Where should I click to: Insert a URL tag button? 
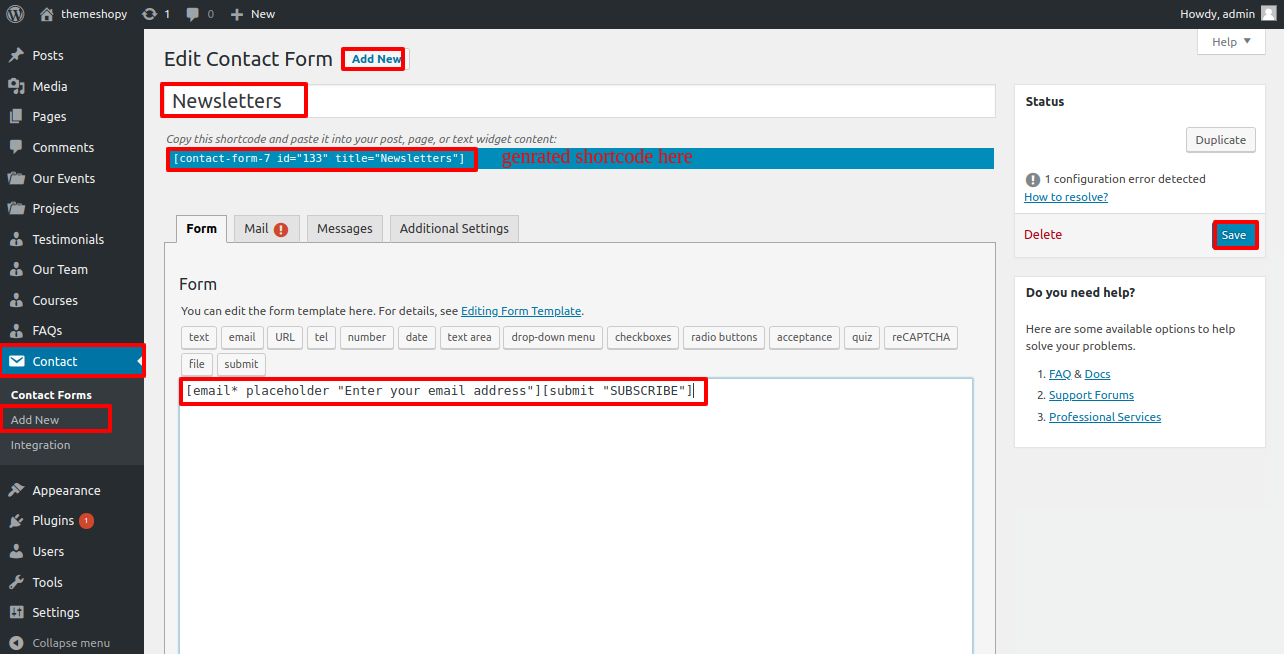pyautogui.click(x=285, y=337)
